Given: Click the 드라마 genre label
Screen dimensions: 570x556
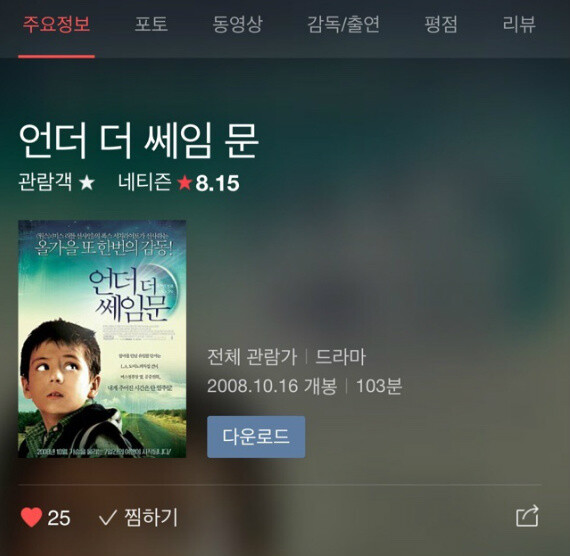Looking at the screenshot, I should 340,357.
